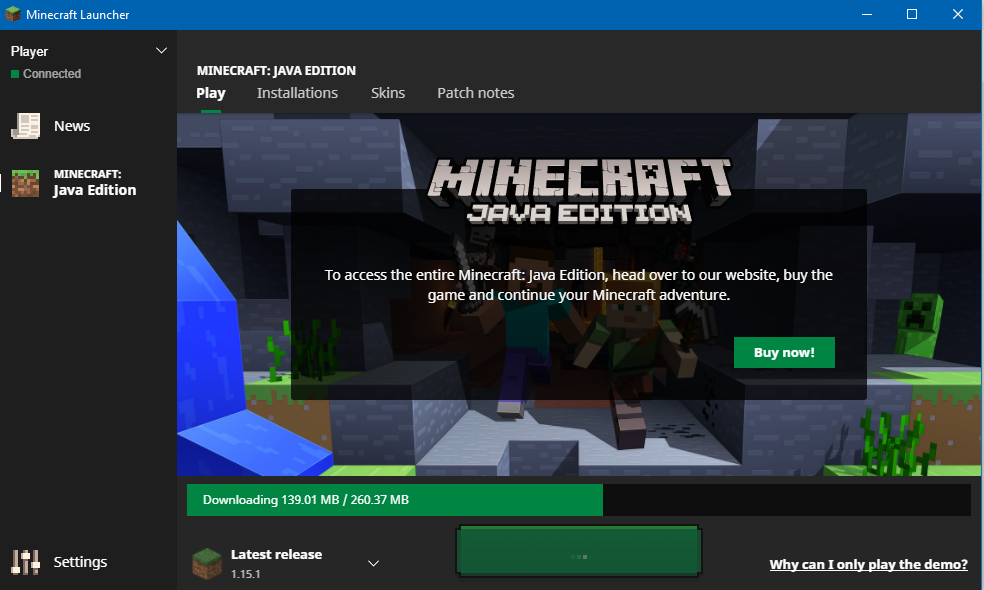Maximize the Minecraft Launcher window
Image resolution: width=984 pixels, height=590 pixels.
(912, 15)
